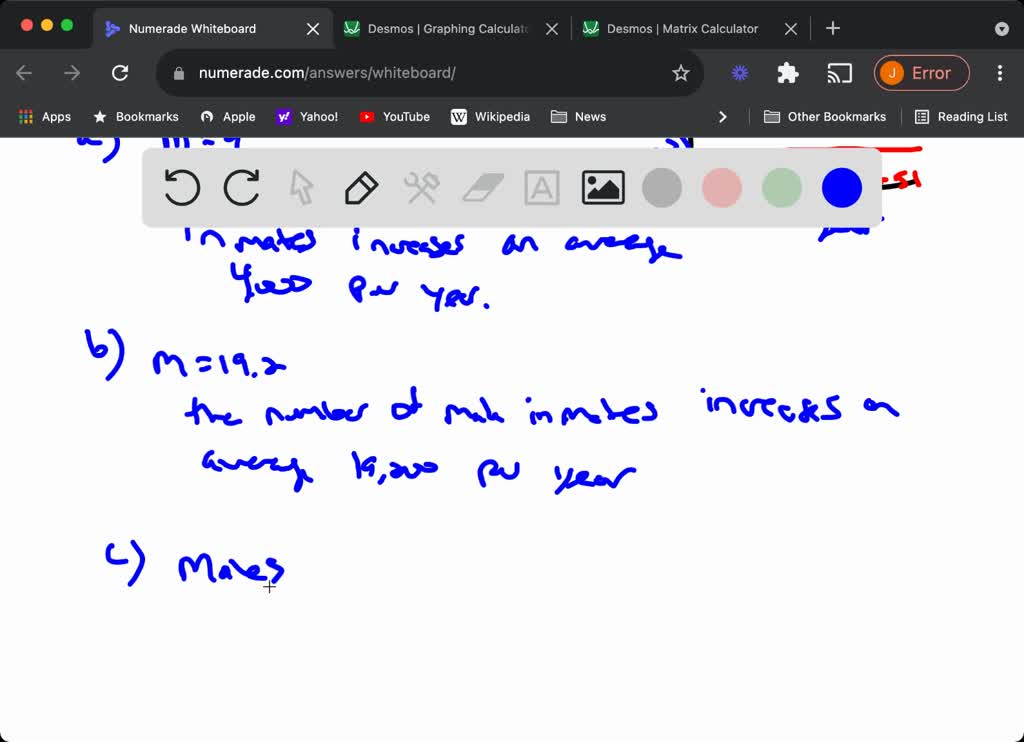The width and height of the screenshot is (1024, 742).
Task: Insert an image with picture icon
Action: coord(603,188)
